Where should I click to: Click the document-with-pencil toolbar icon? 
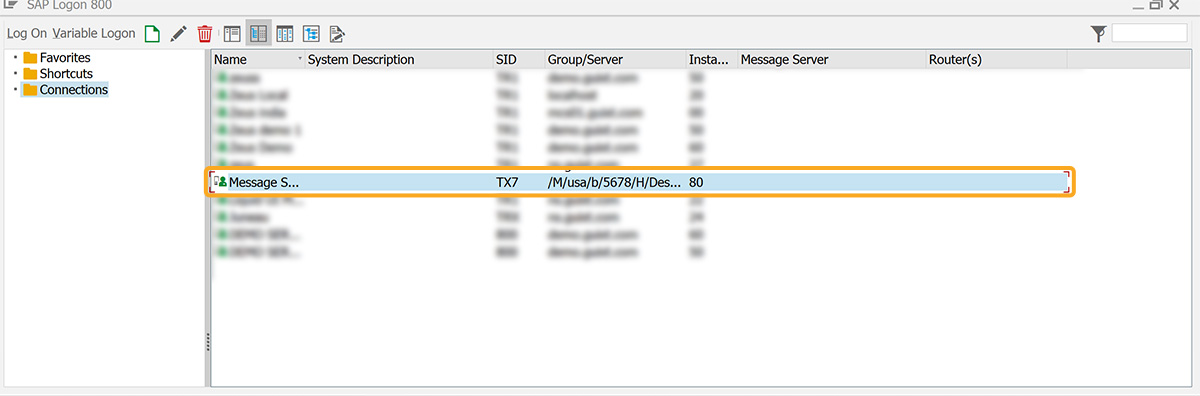click(x=337, y=34)
